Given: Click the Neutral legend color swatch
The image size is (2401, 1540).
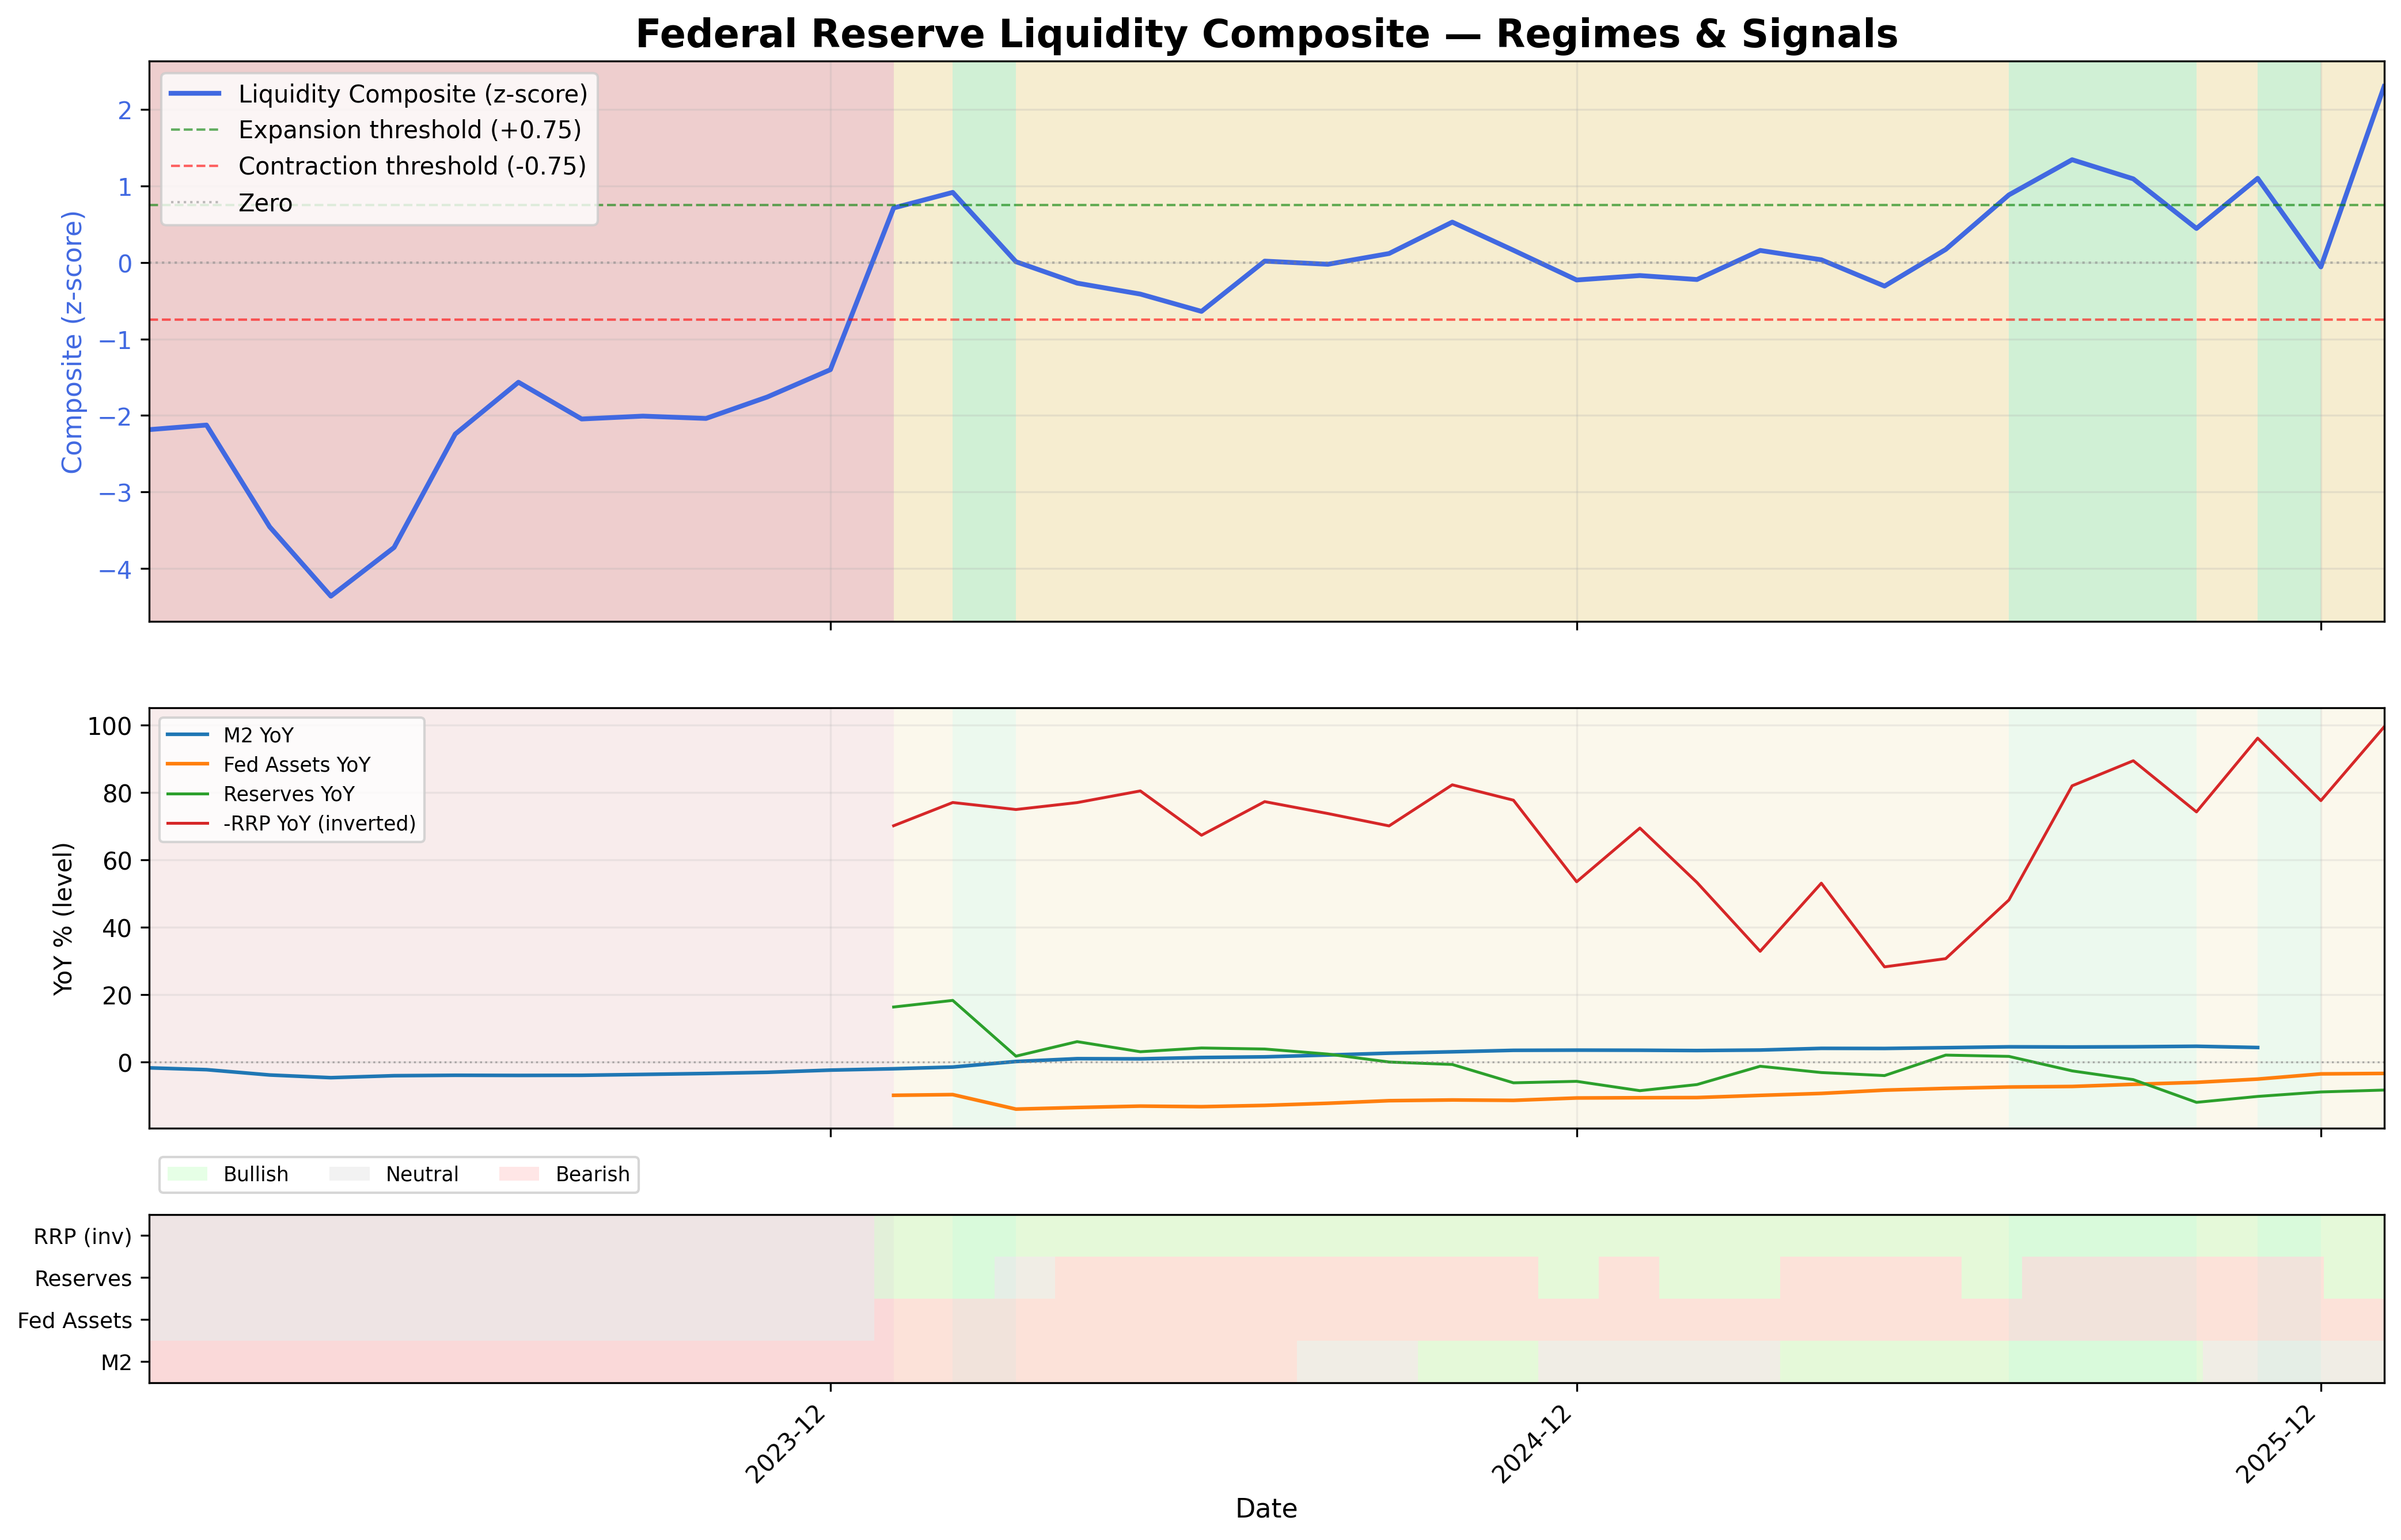Looking at the screenshot, I should coord(350,1174).
